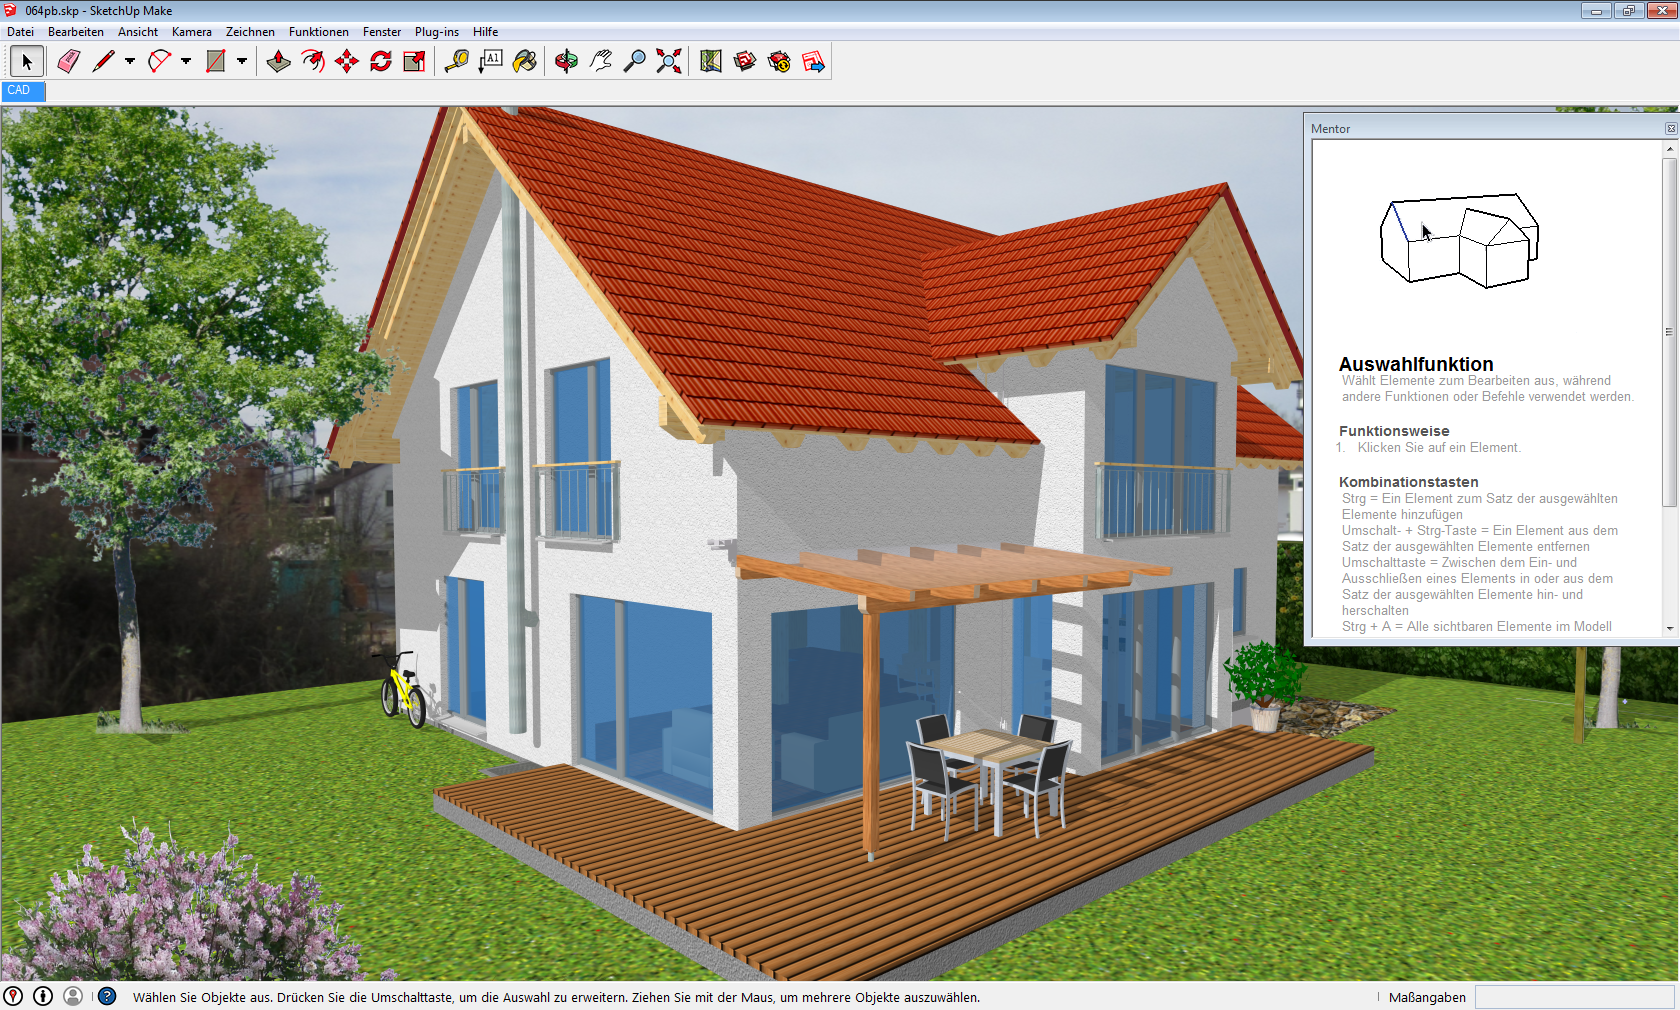This screenshot has height=1010, width=1680.
Task: Switch to the Orbit tool
Action: (566, 62)
